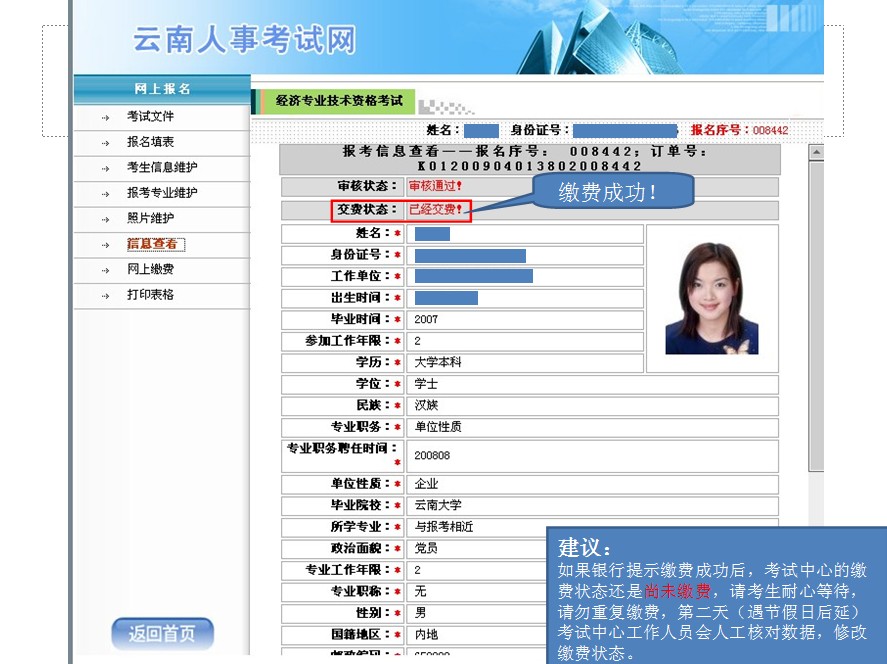Open 考试文件 in the sidebar
This screenshot has height=664, width=887.
[x=150, y=117]
